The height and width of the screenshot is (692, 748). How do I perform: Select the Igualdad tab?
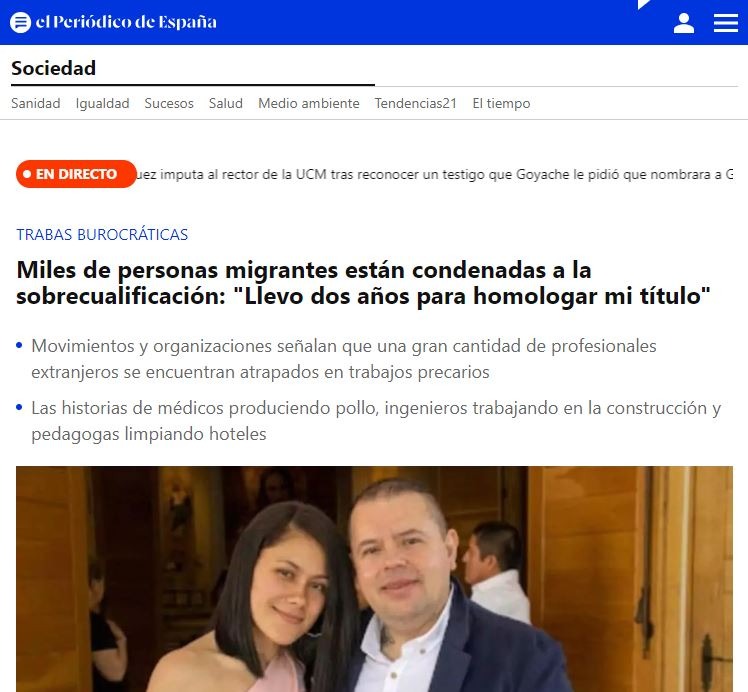click(x=103, y=103)
